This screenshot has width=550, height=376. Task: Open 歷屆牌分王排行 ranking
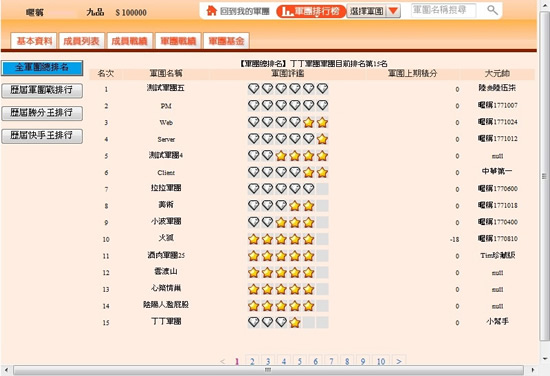click(x=42, y=113)
